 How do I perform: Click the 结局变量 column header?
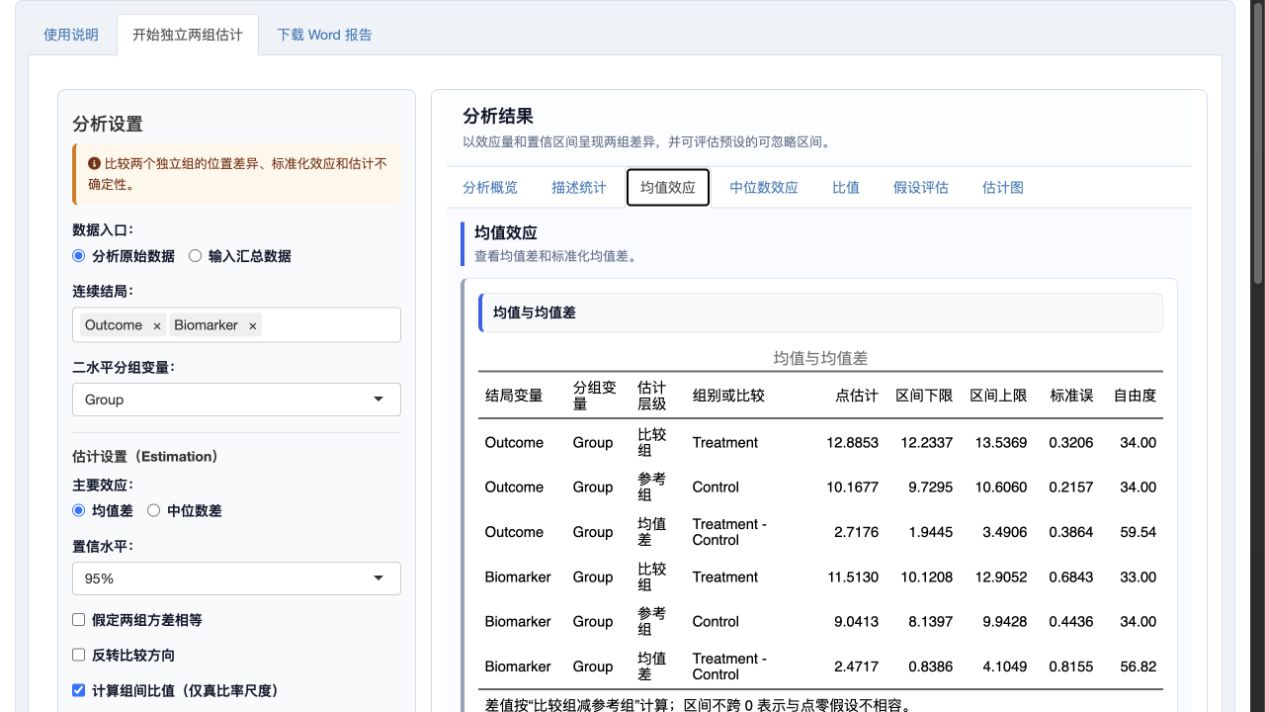[514, 395]
